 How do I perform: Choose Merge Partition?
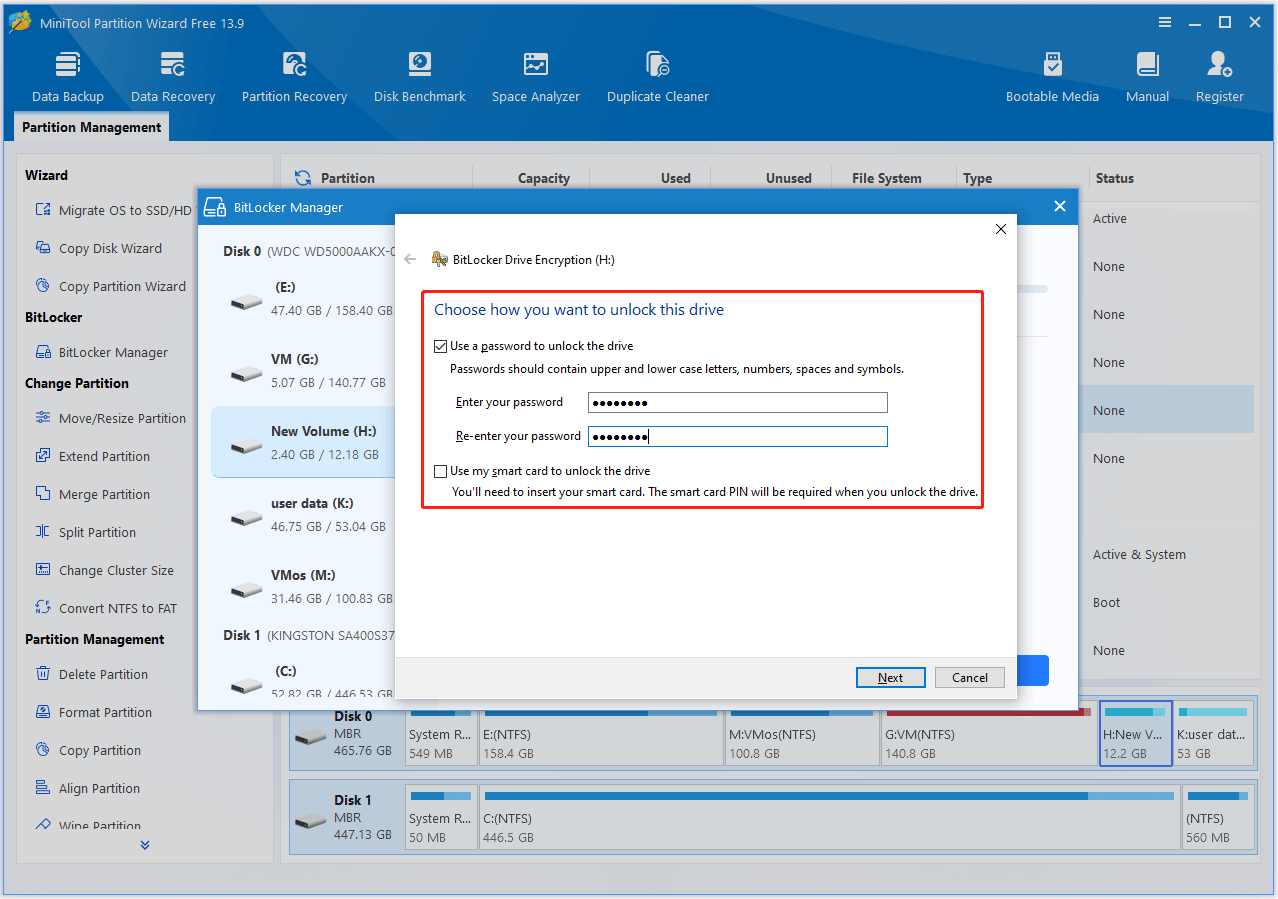[92, 494]
